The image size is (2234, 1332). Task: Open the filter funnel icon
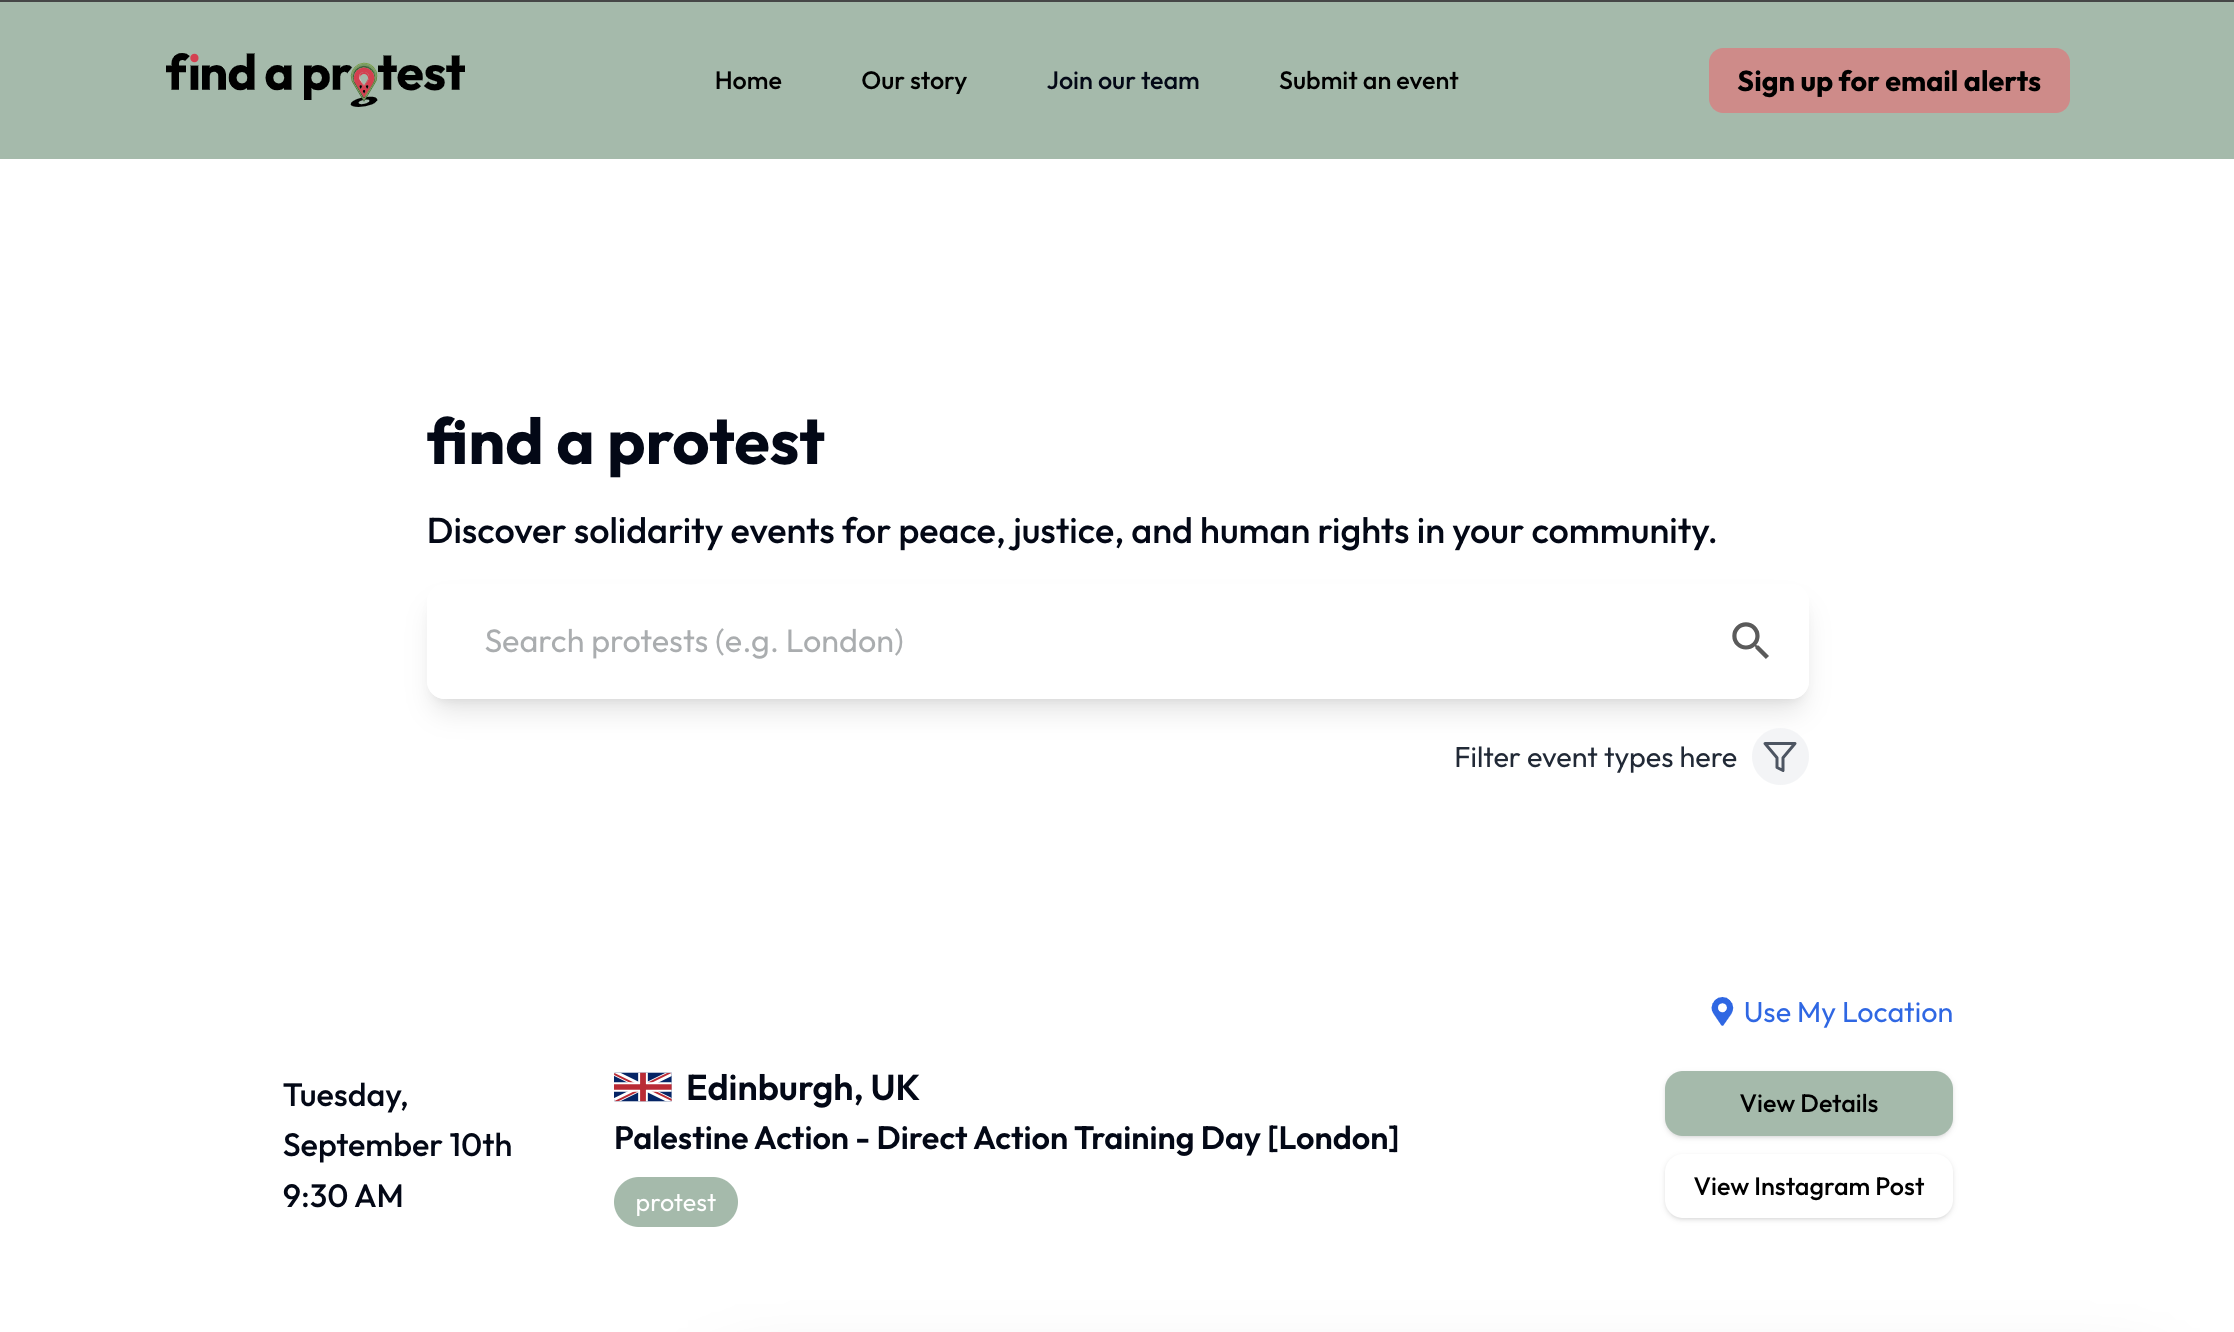tap(1780, 757)
